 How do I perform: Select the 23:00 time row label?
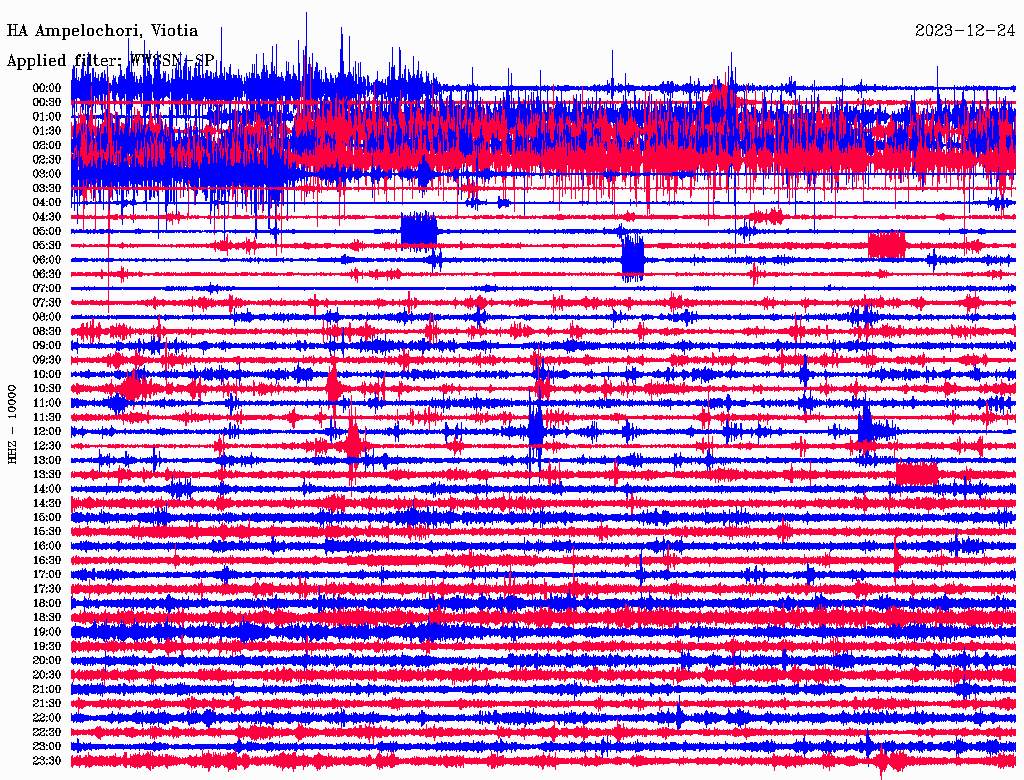(47, 746)
